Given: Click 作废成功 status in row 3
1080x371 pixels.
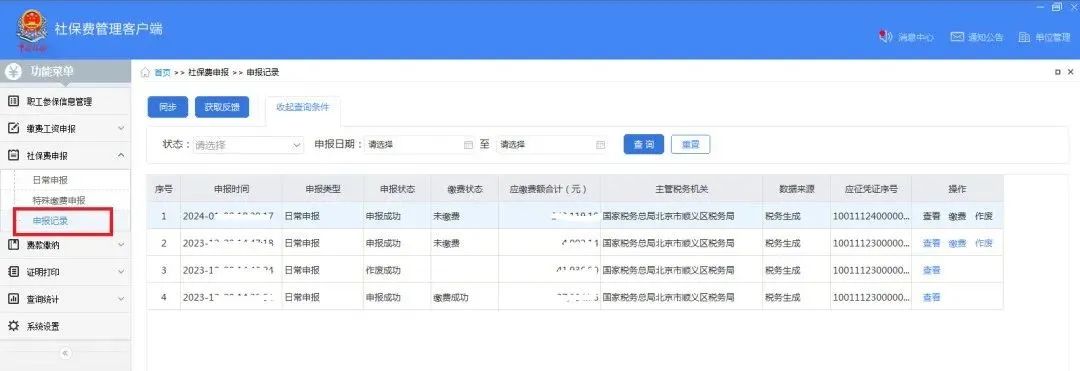Looking at the screenshot, I should (382, 271).
